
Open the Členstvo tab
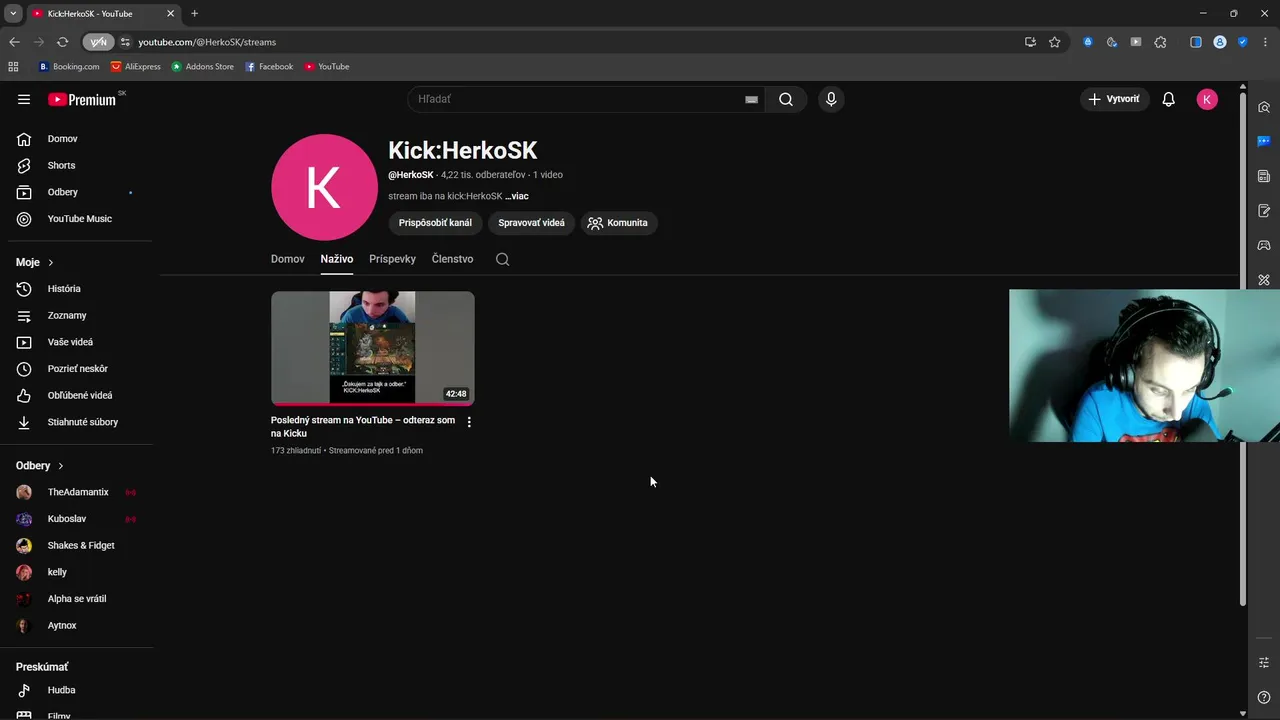[x=452, y=259]
